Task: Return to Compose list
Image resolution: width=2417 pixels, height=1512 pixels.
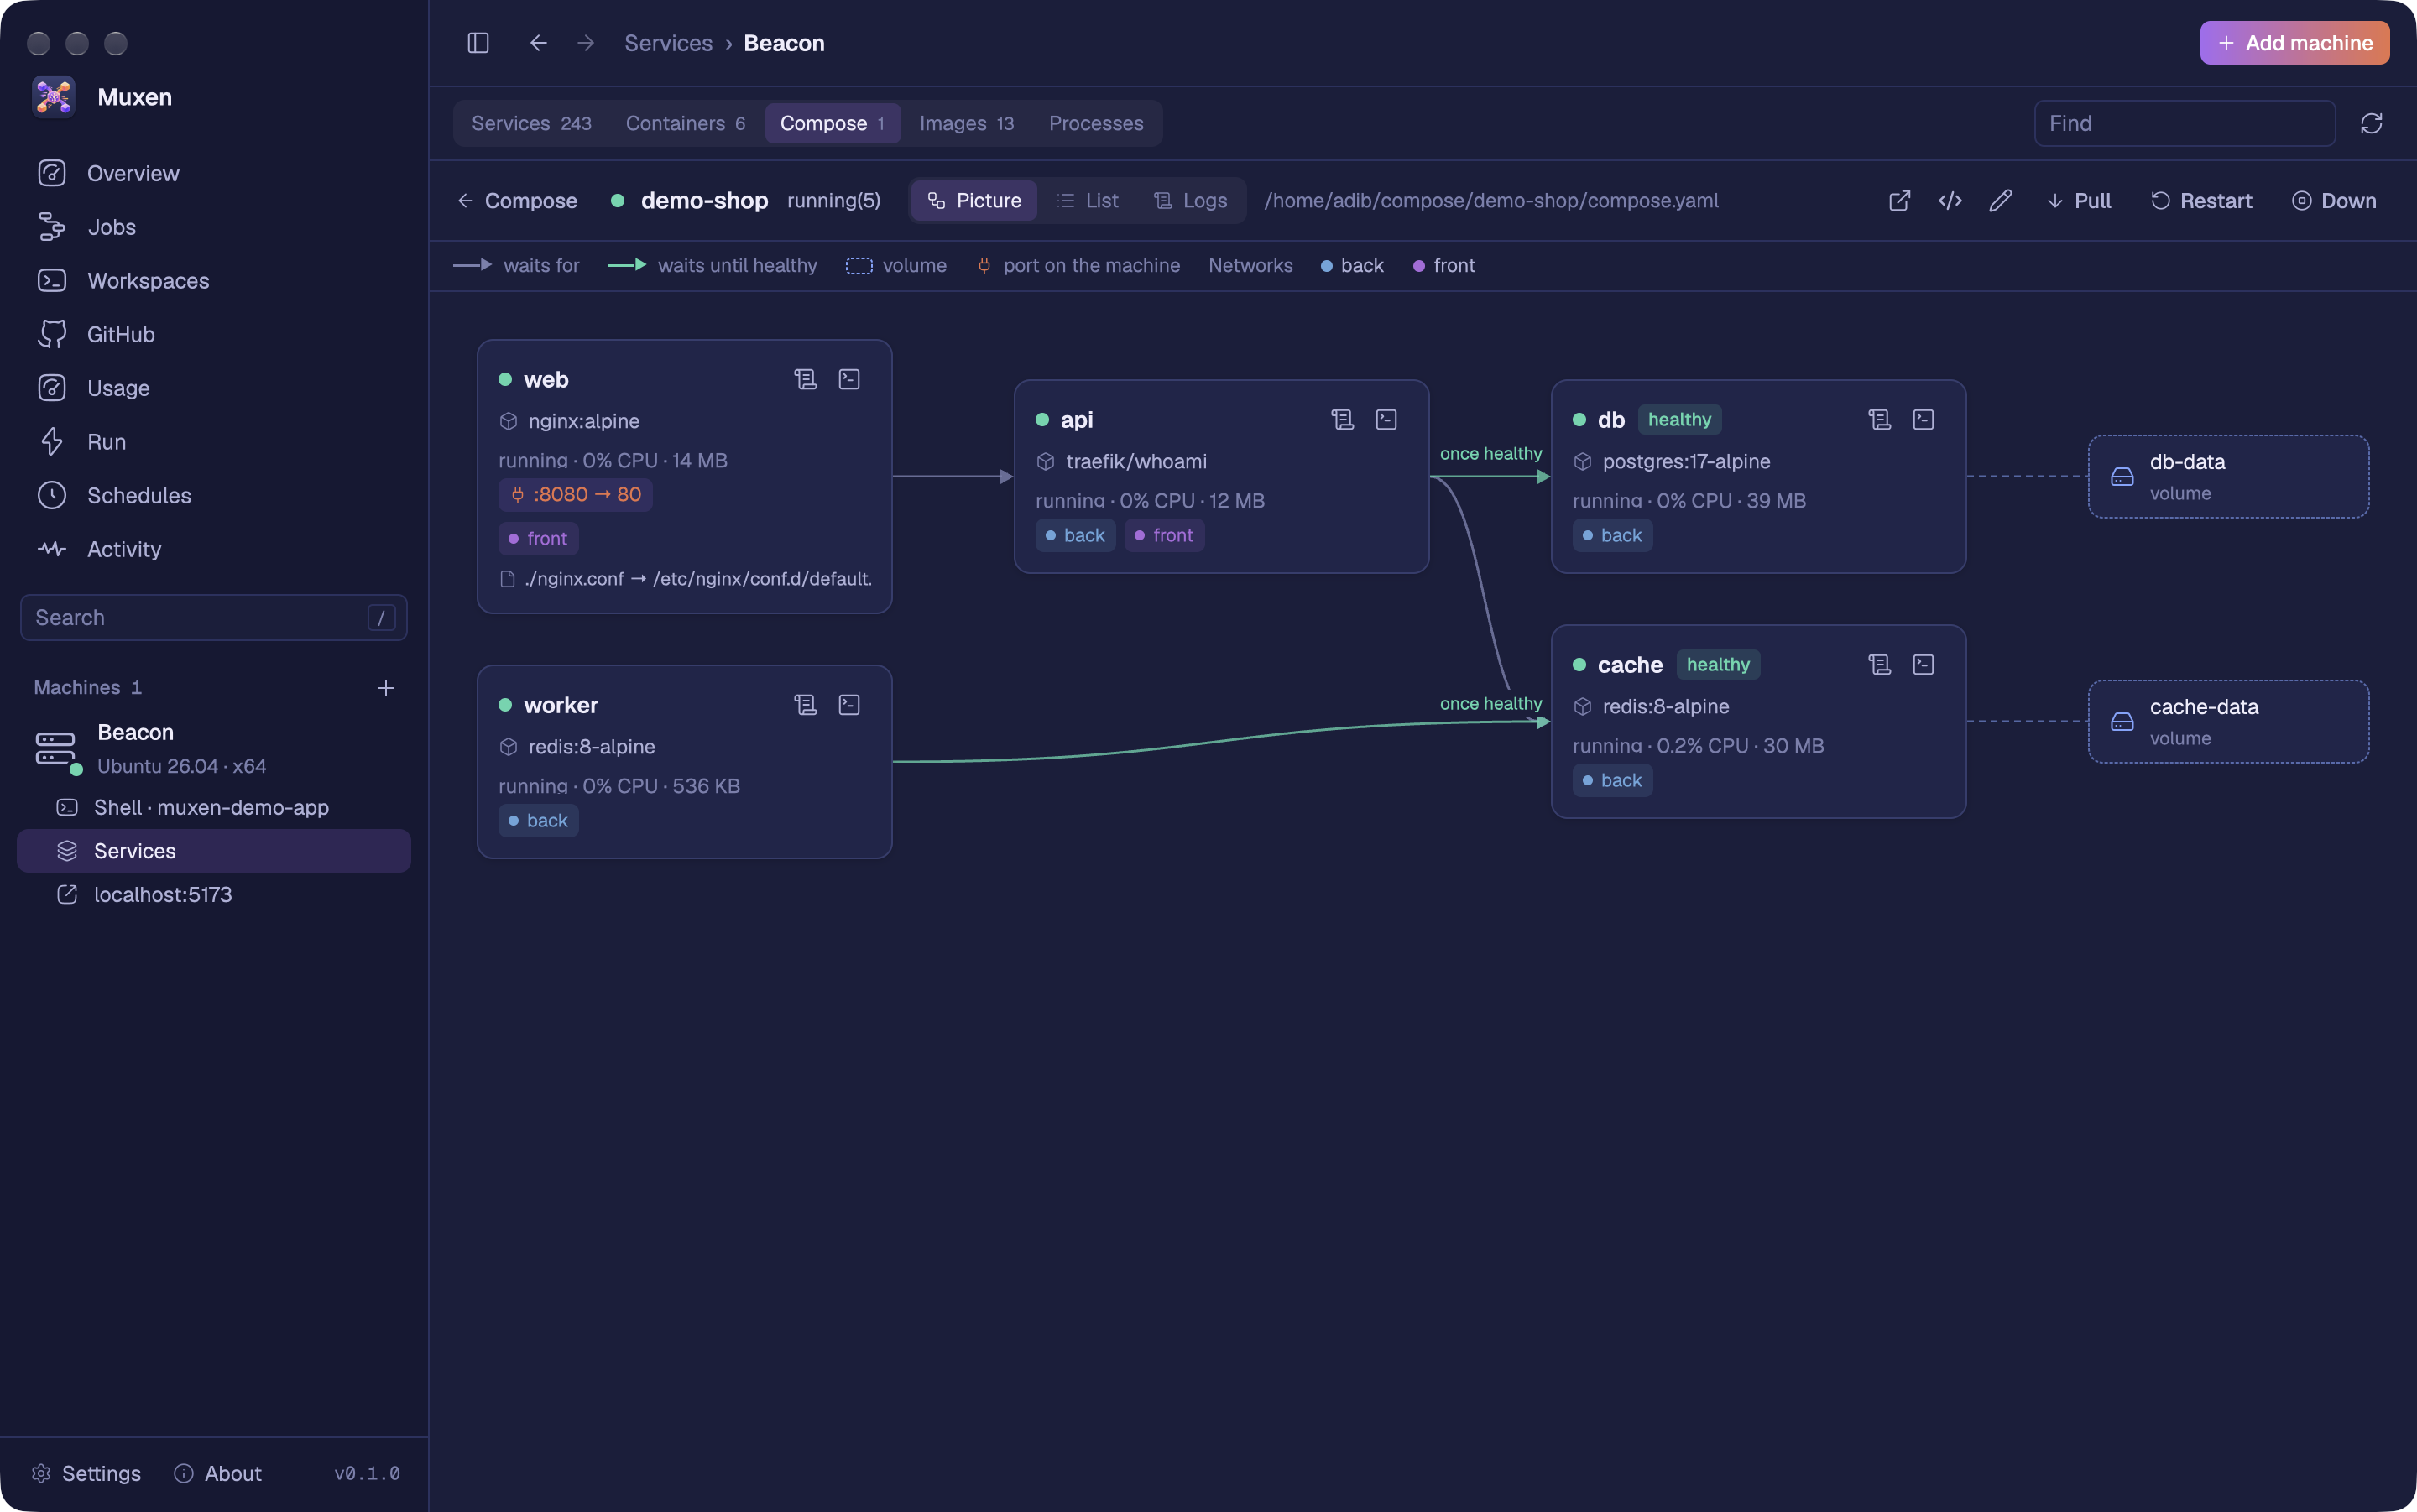Action: 517,201
